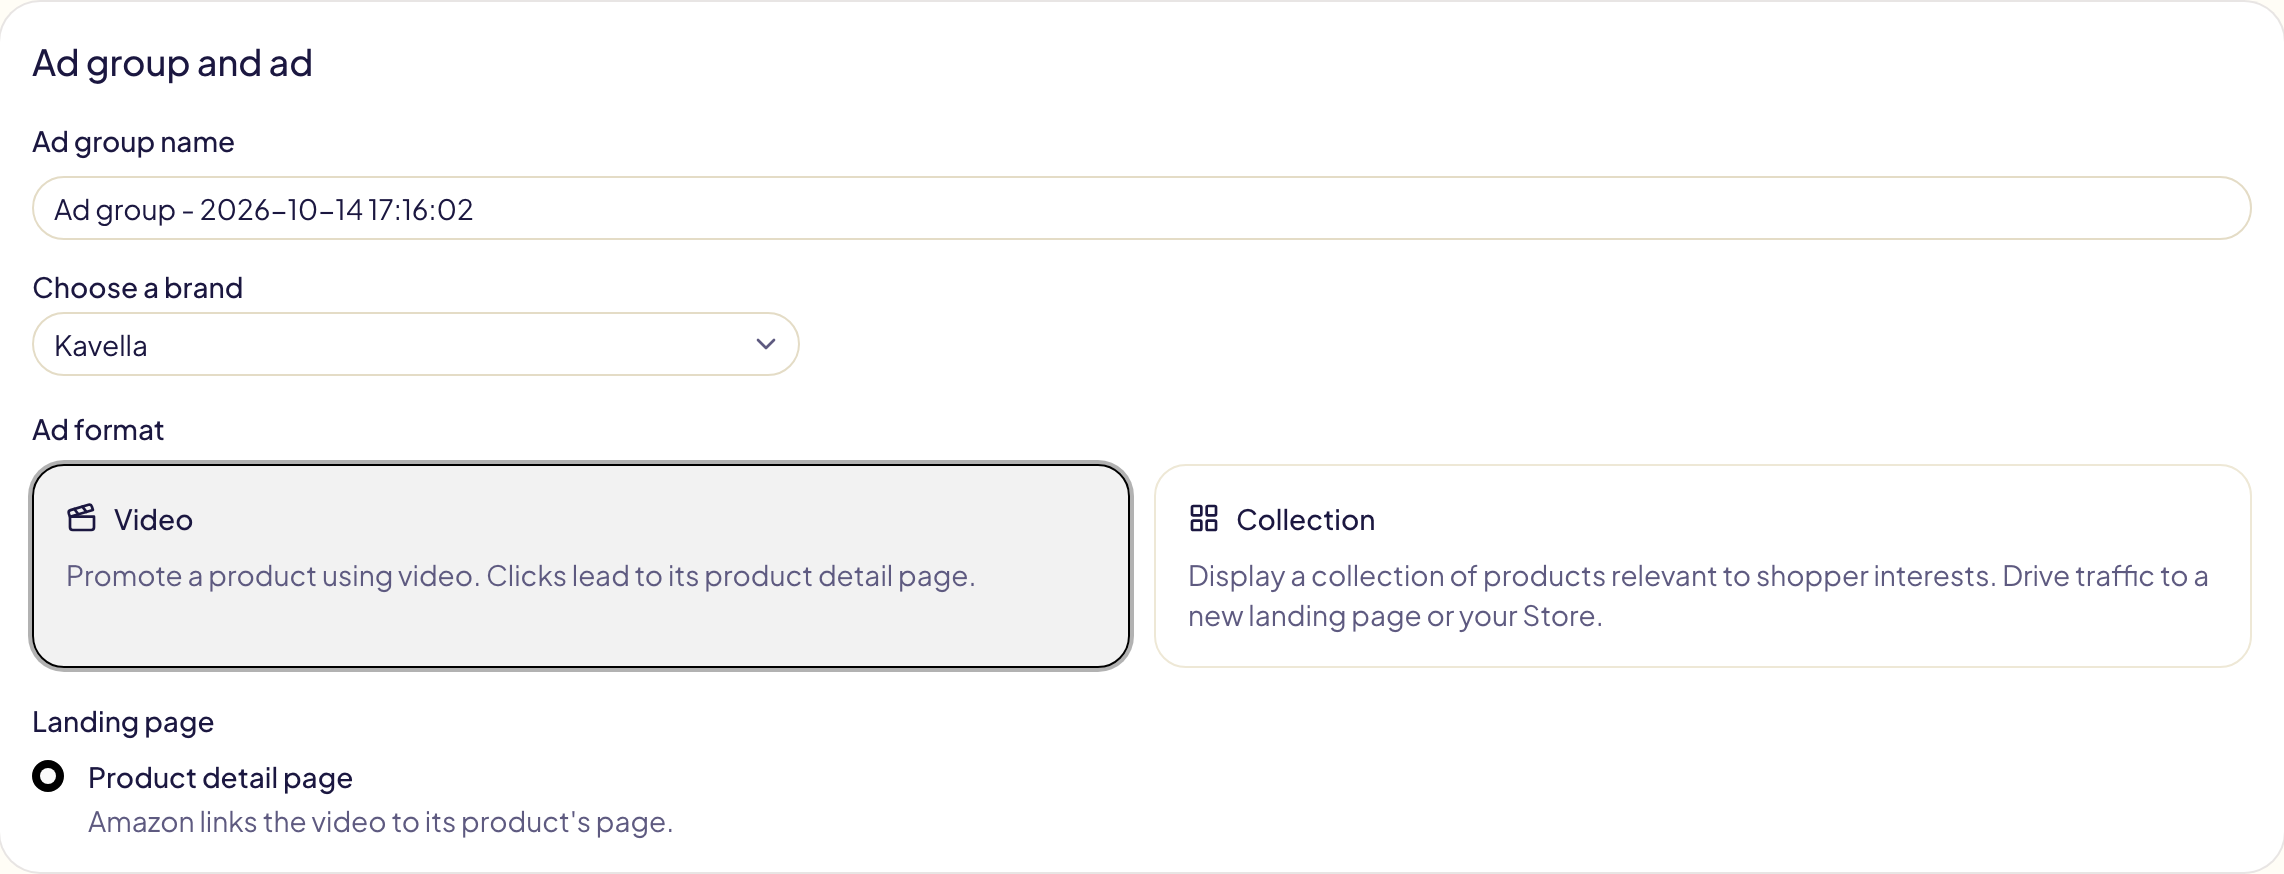Click the 'Product detail page' option label

click(x=220, y=778)
